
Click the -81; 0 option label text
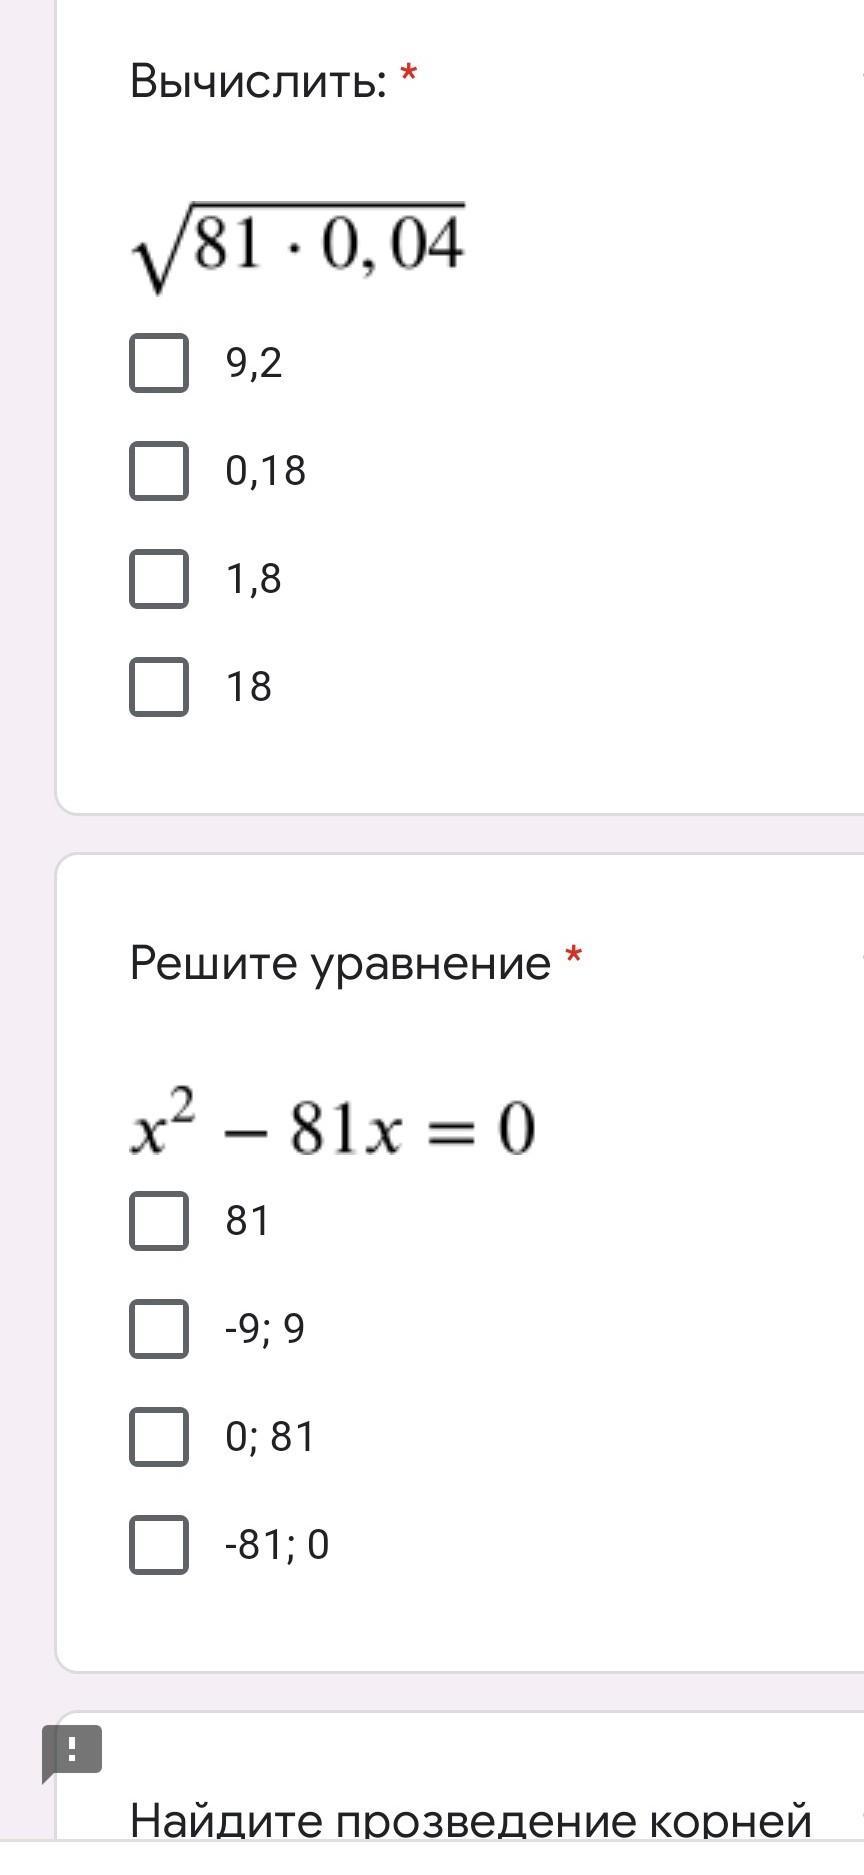[277, 1545]
